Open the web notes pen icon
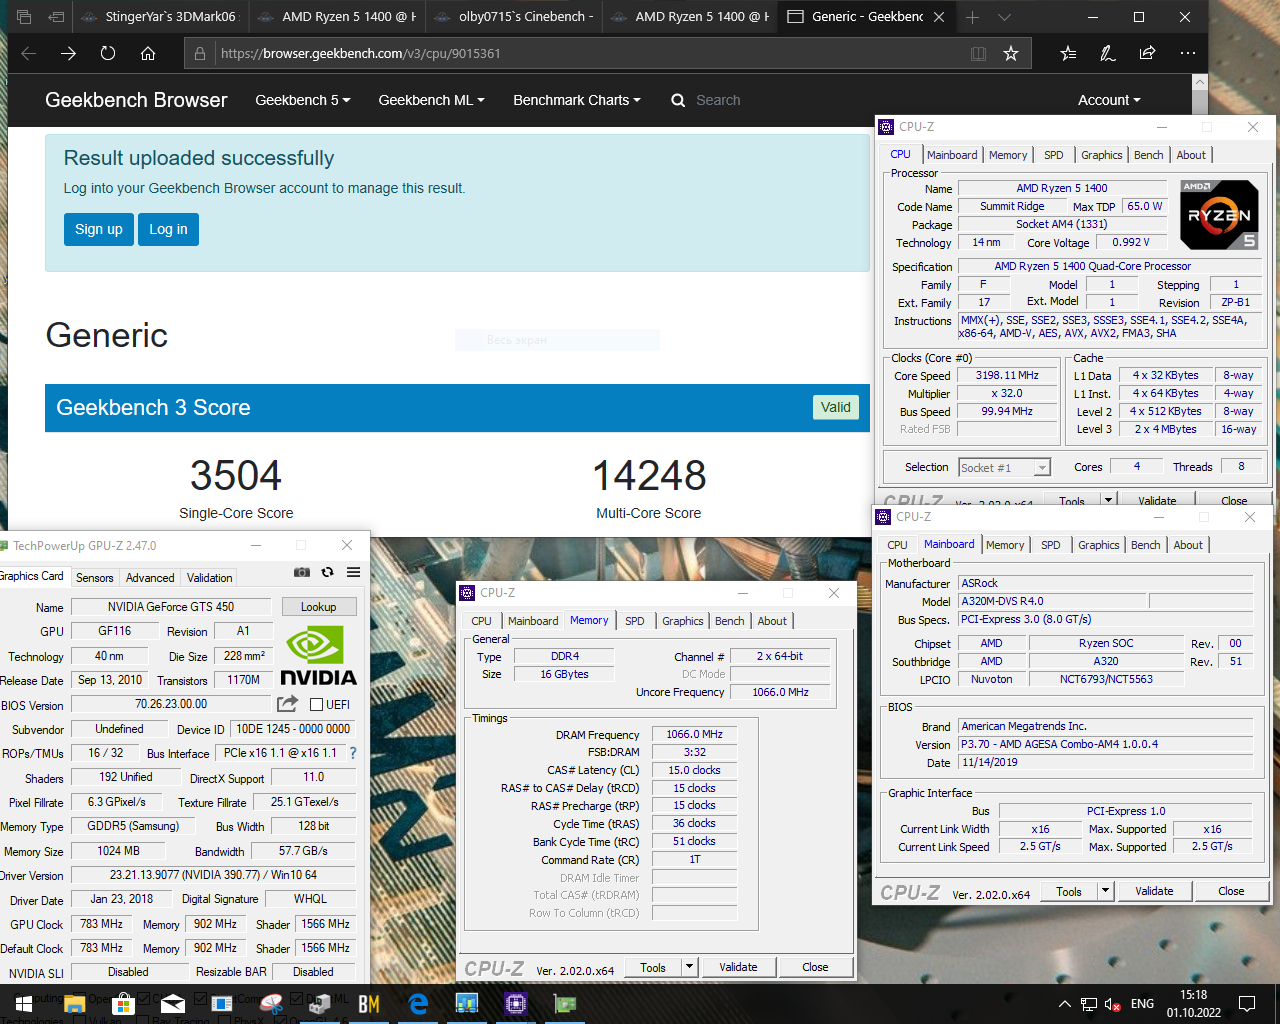1280x1024 pixels. [x=1108, y=53]
